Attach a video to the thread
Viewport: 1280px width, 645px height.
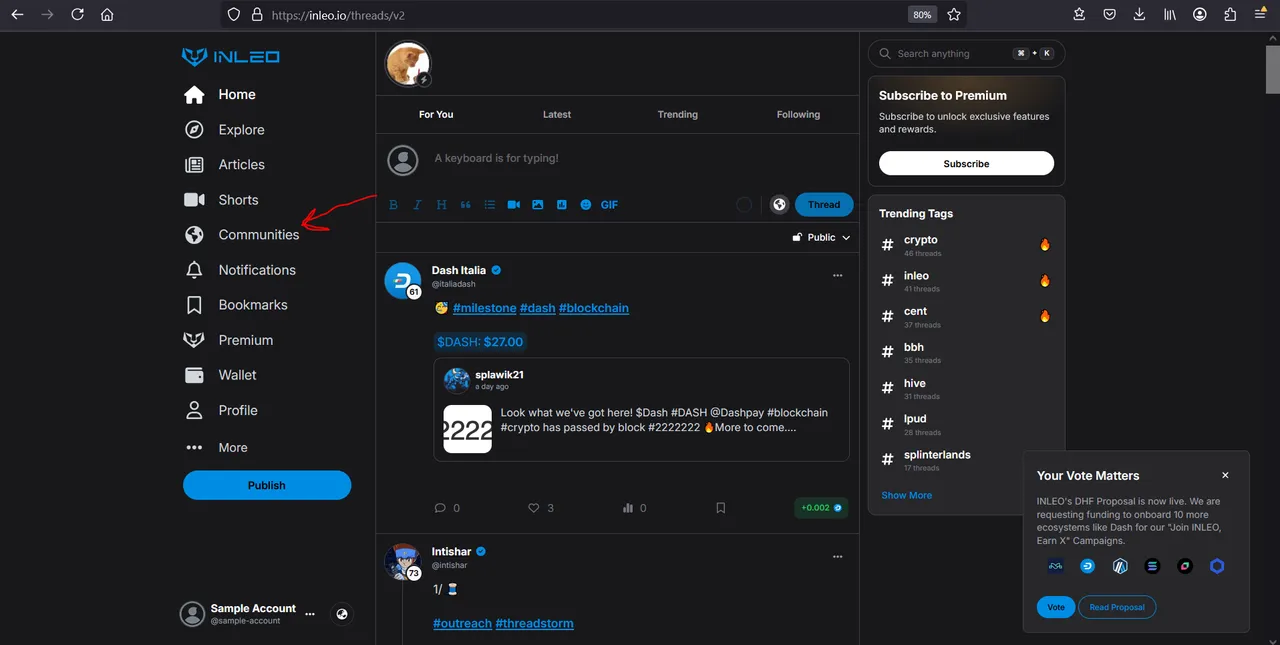[514, 205]
